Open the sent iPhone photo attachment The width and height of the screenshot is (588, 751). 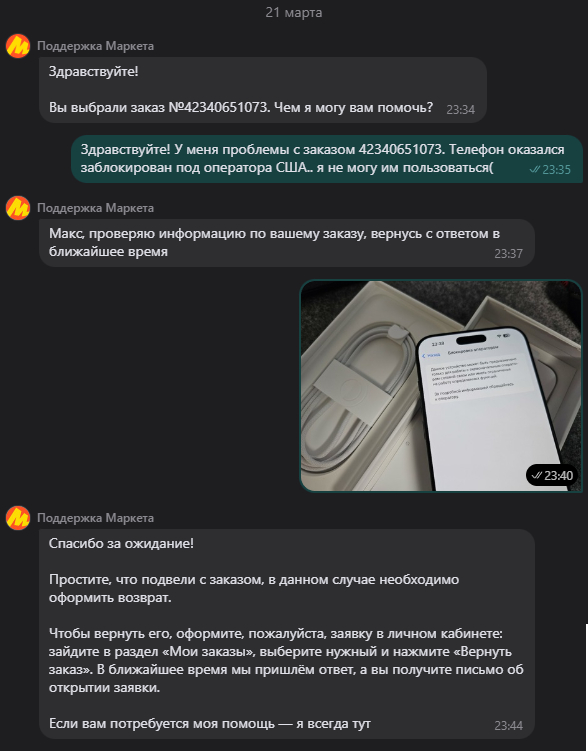(x=441, y=386)
